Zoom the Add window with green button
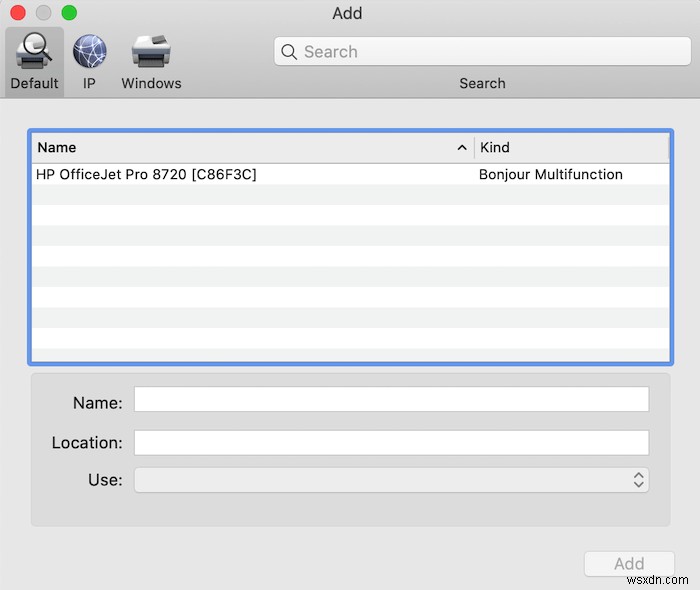The height and width of the screenshot is (590, 700). point(69,12)
